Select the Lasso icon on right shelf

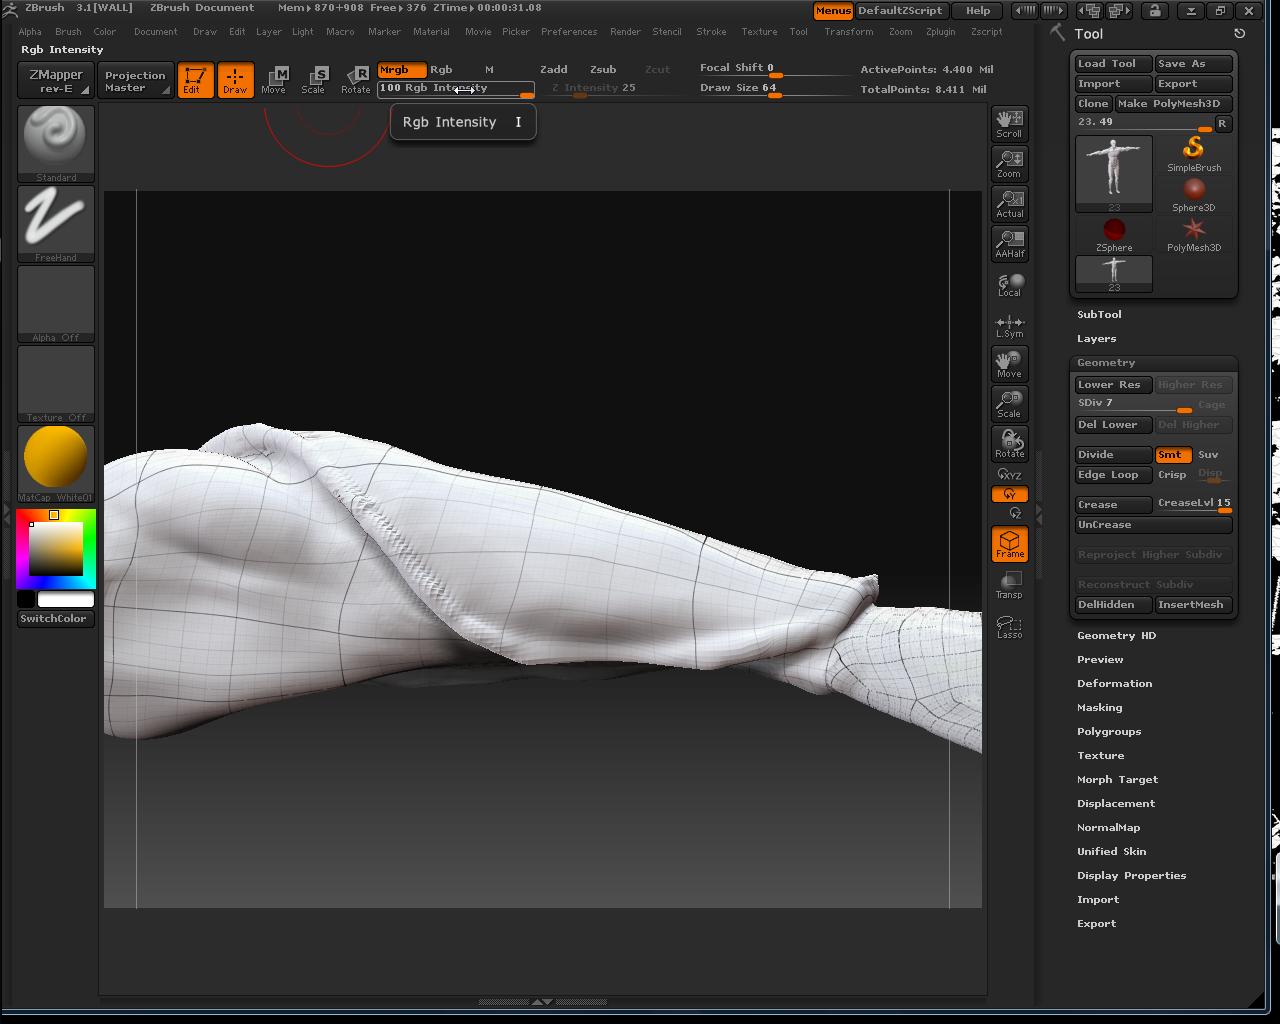(1009, 625)
